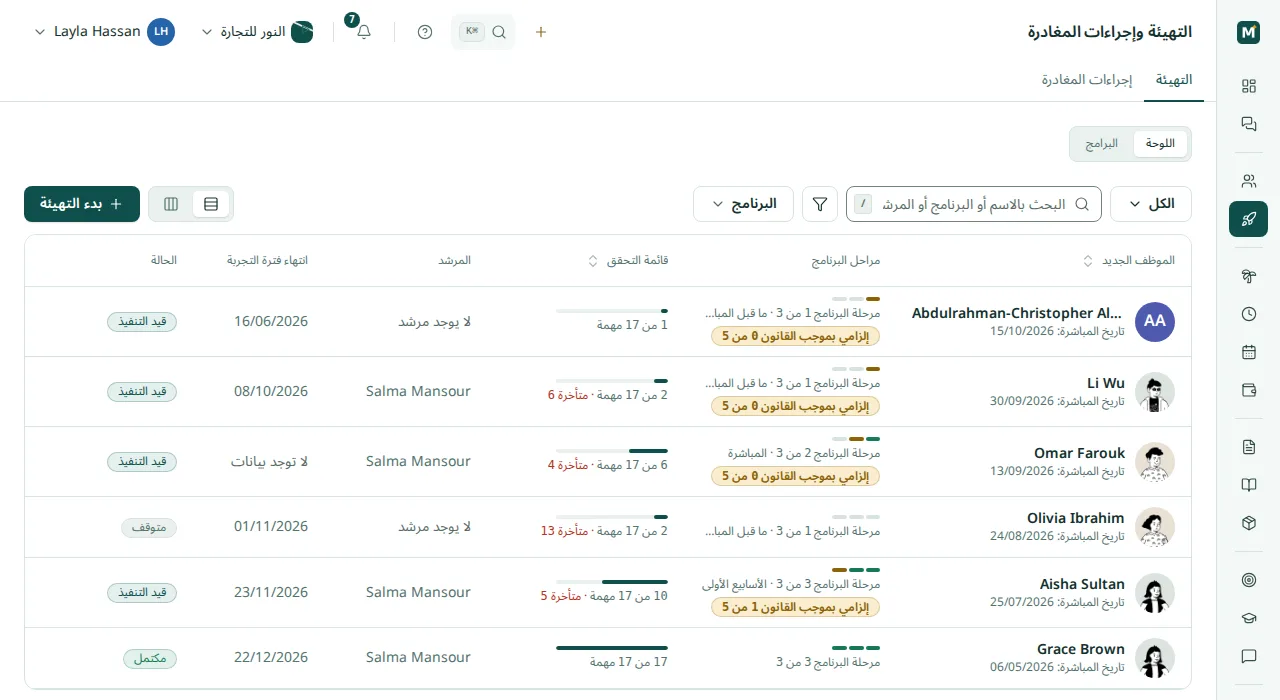Click the funnel filter icon

[x=820, y=204]
